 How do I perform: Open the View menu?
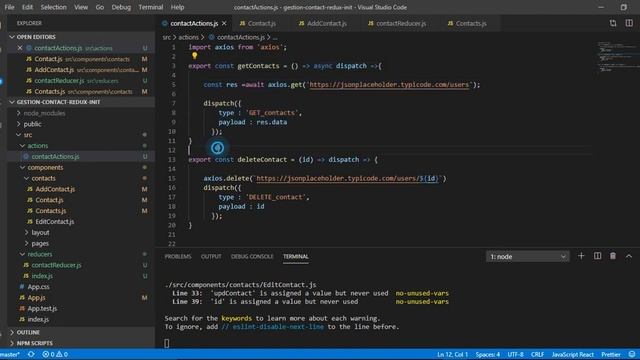(81, 7)
